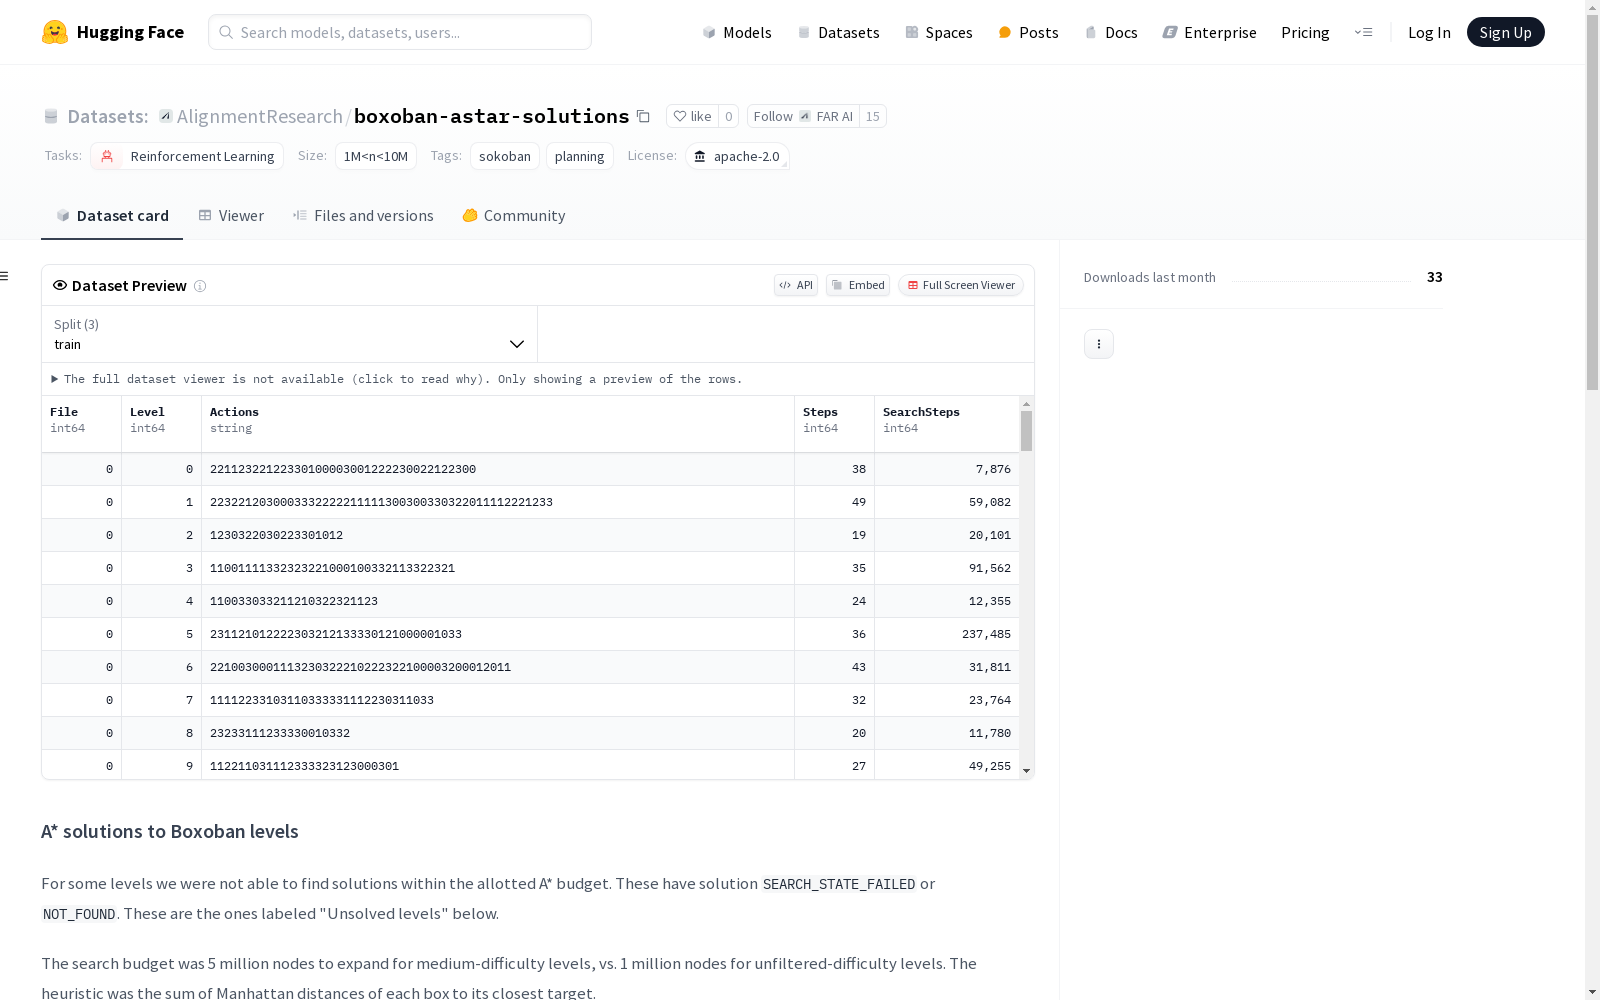Click the SearchSteps value 7,876
The image size is (1600, 1000).
click(x=993, y=469)
